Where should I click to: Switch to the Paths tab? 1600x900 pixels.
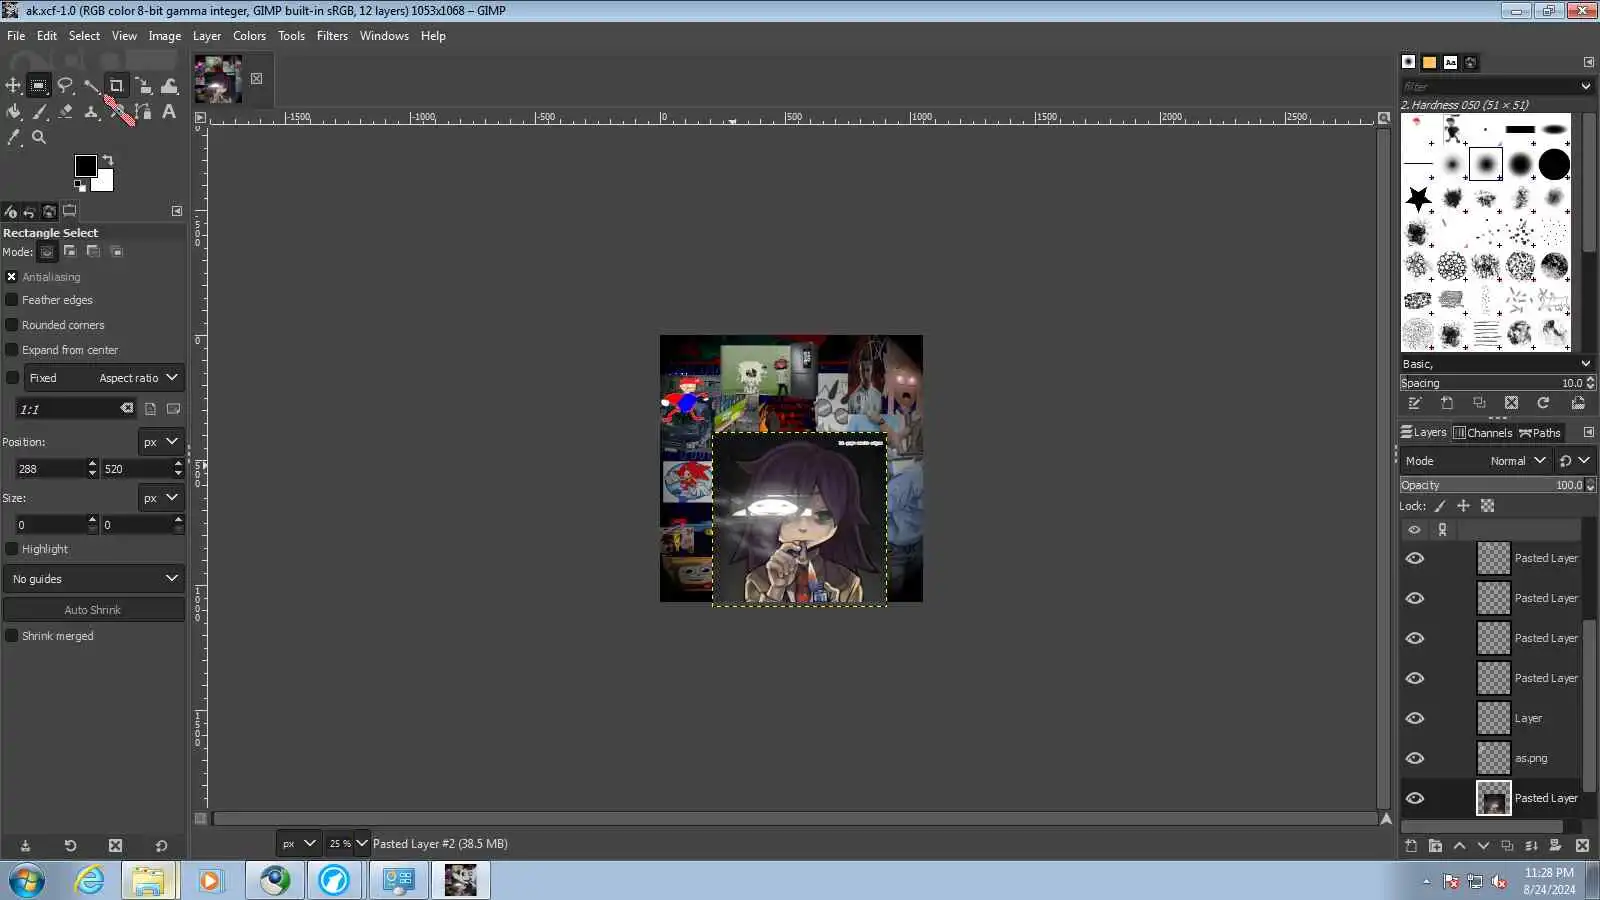(1540, 433)
